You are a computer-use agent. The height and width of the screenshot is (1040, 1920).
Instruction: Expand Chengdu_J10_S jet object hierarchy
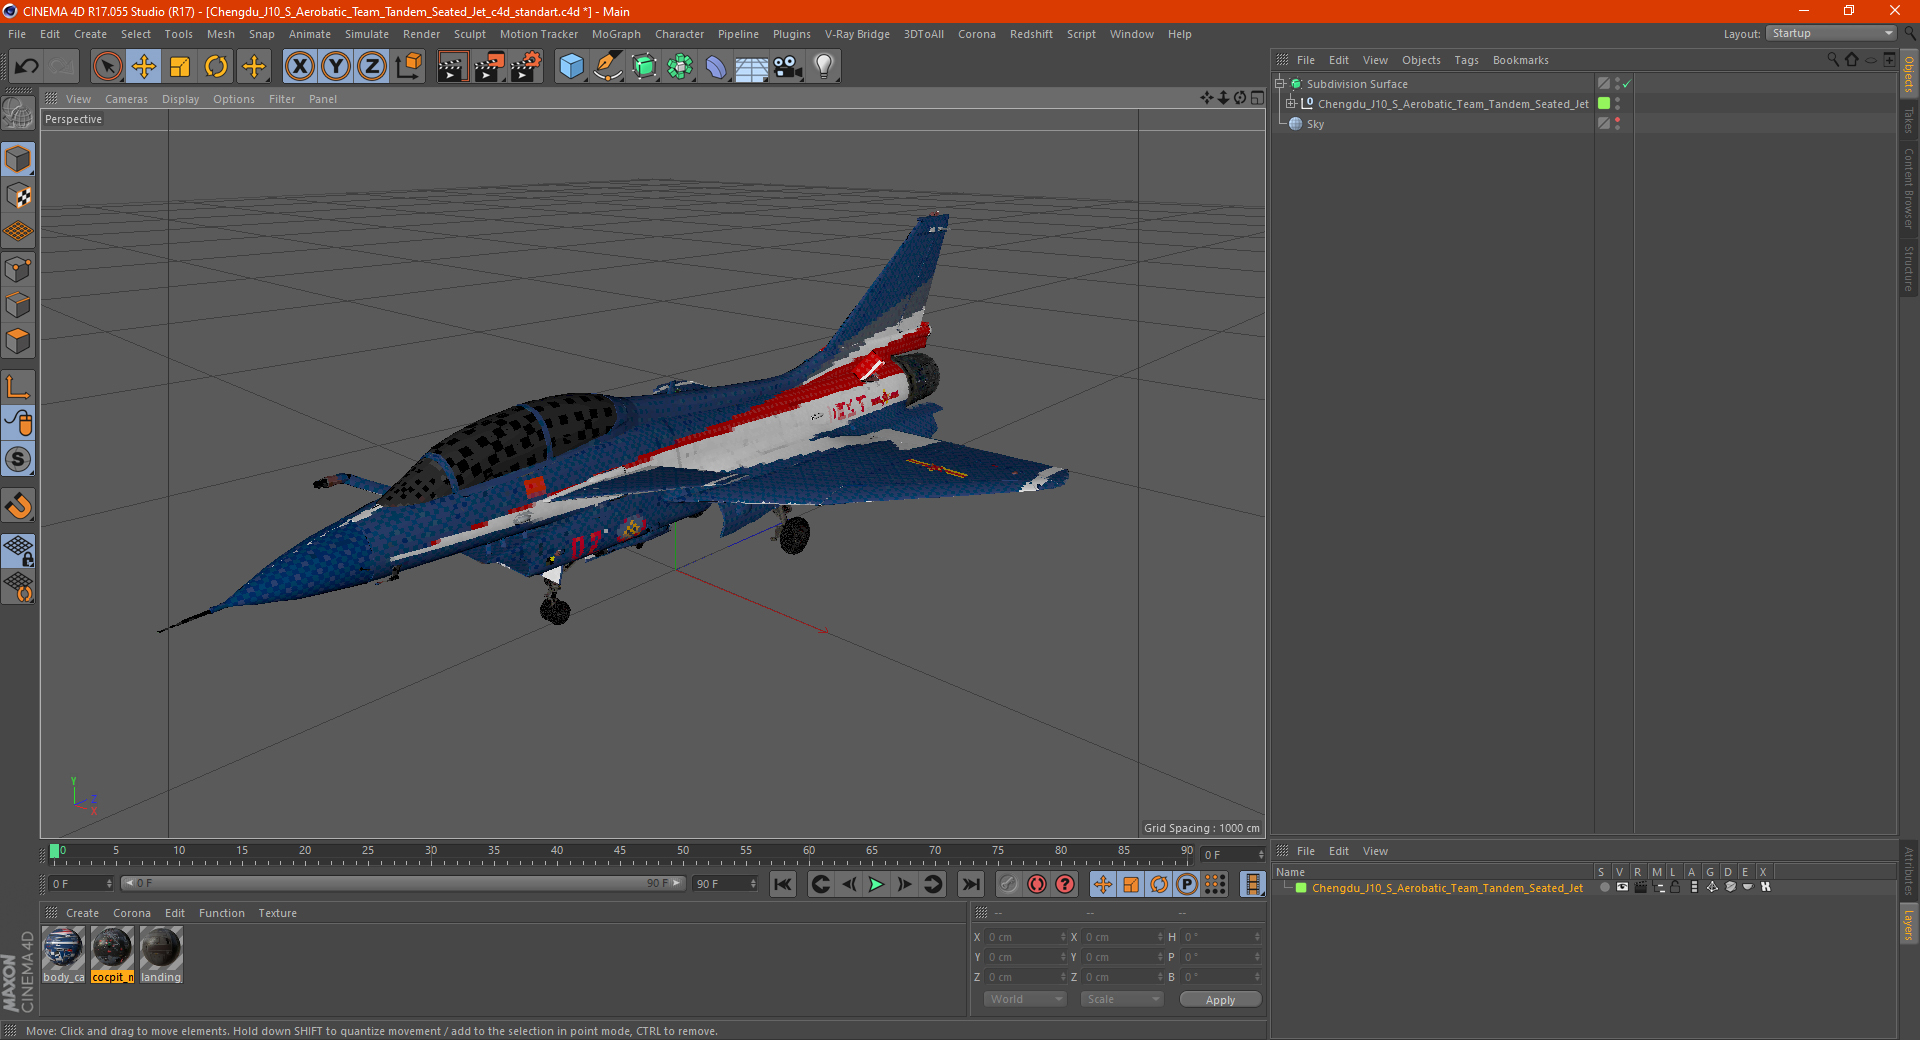[1291, 103]
